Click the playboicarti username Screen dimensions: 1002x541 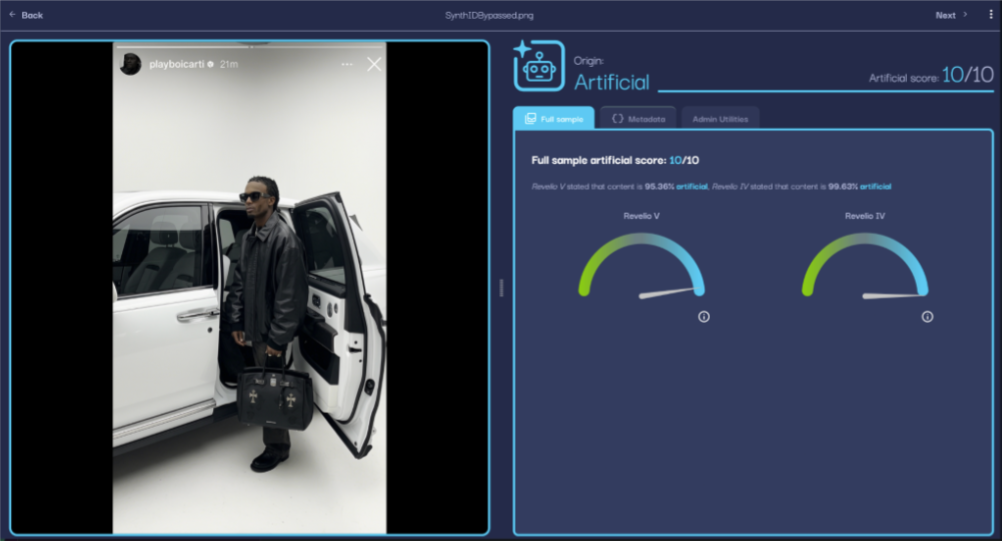[177, 64]
